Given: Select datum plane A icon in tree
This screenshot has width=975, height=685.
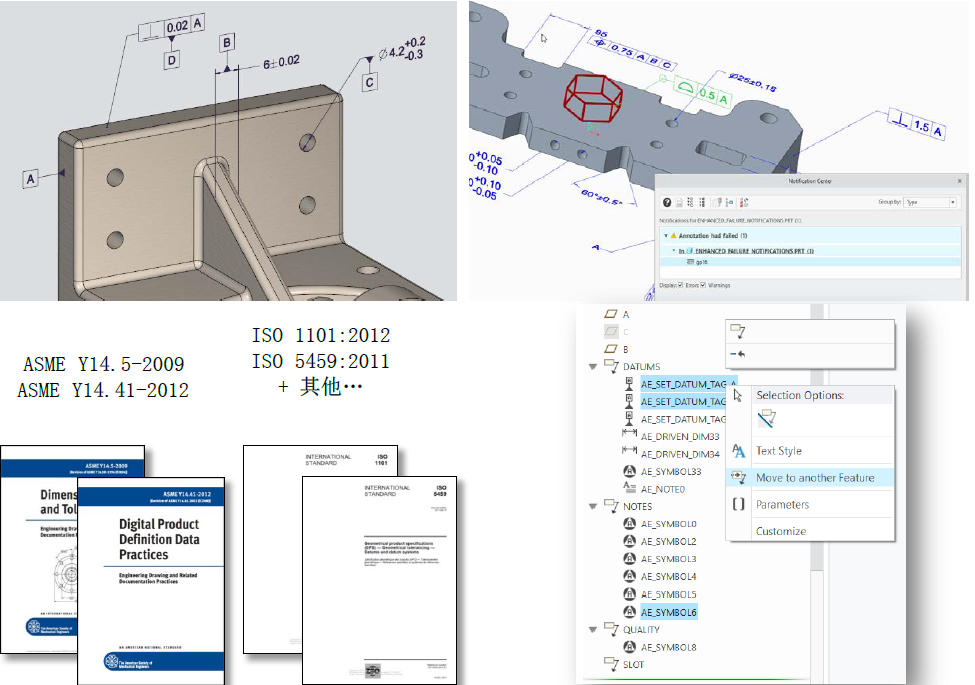Looking at the screenshot, I should click(610, 314).
